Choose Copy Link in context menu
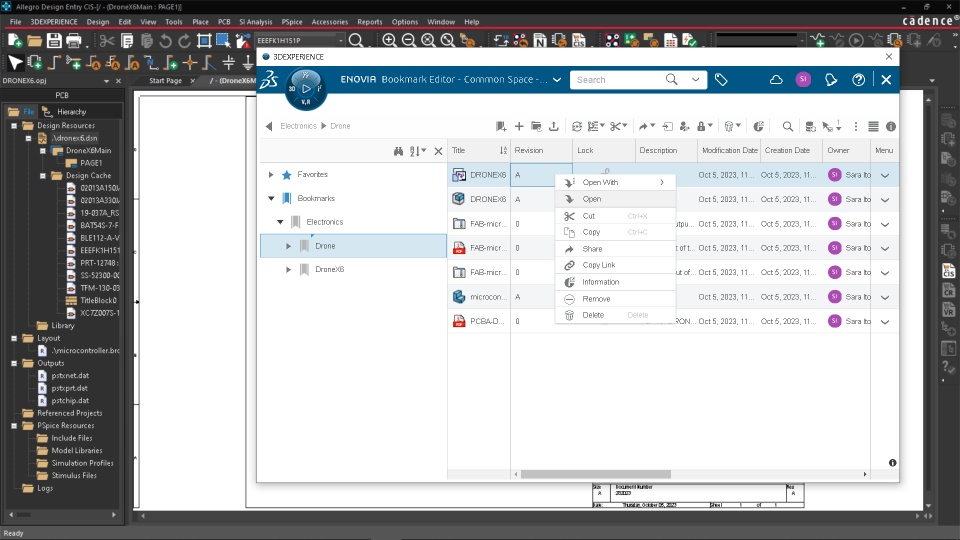This screenshot has height=540, width=960. (615, 265)
